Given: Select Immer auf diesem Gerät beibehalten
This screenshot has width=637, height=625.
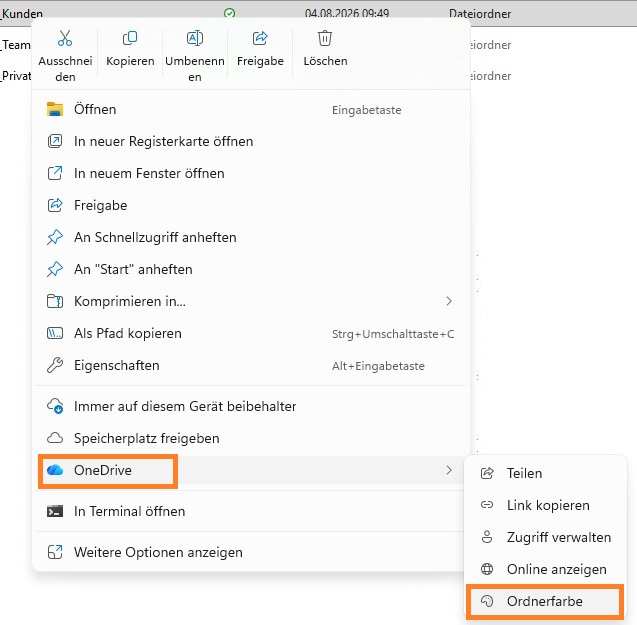Looking at the screenshot, I should 251,406.
